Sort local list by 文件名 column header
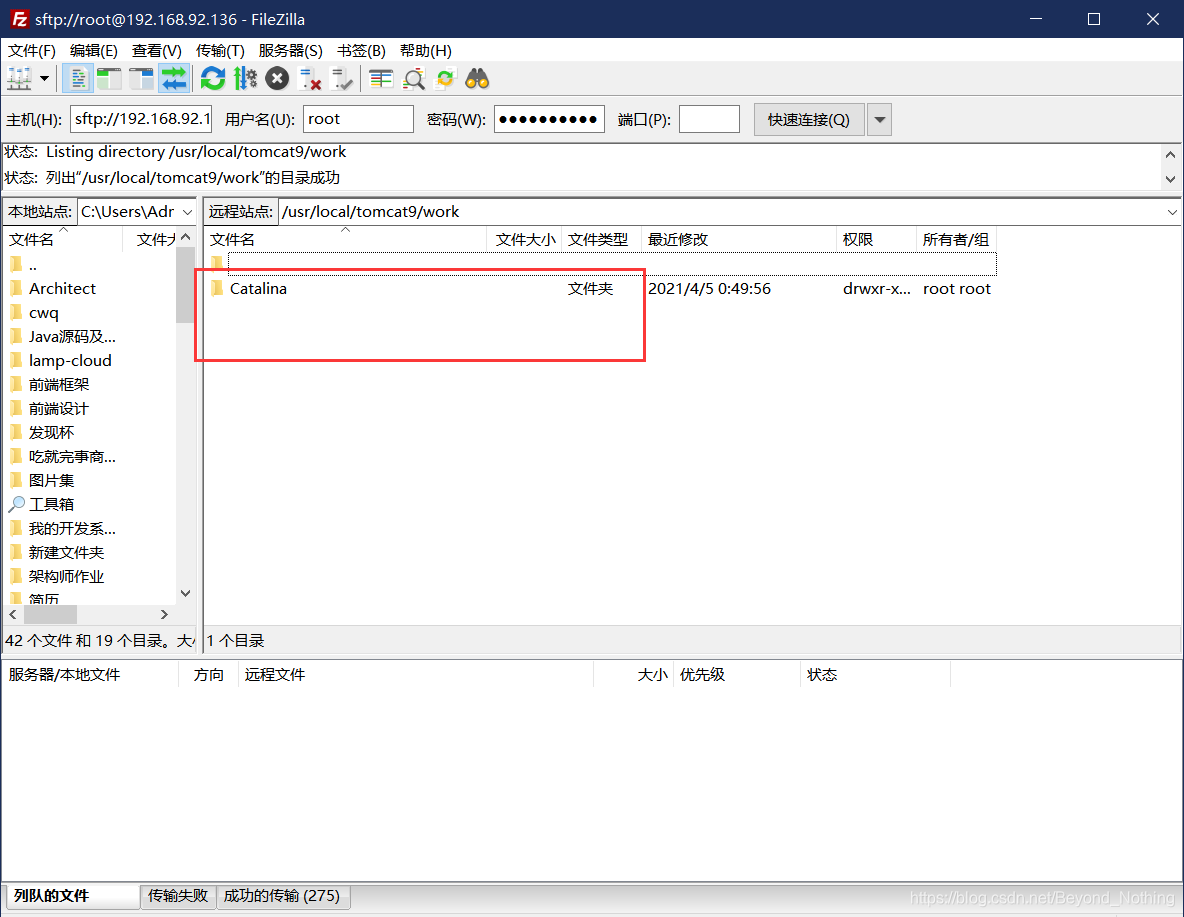Screen dimensions: 1184x917 (63, 239)
